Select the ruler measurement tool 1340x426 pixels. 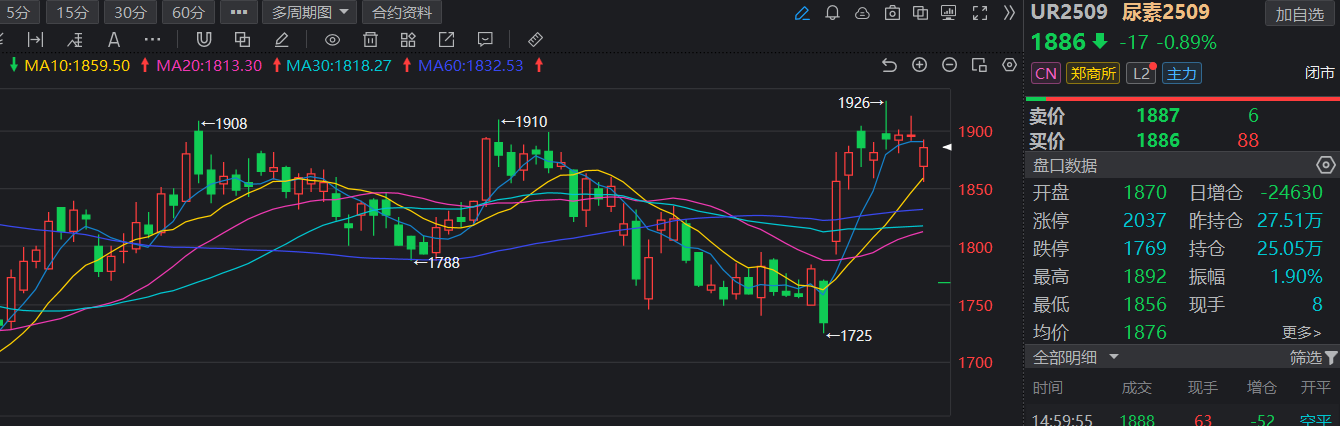click(x=534, y=40)
